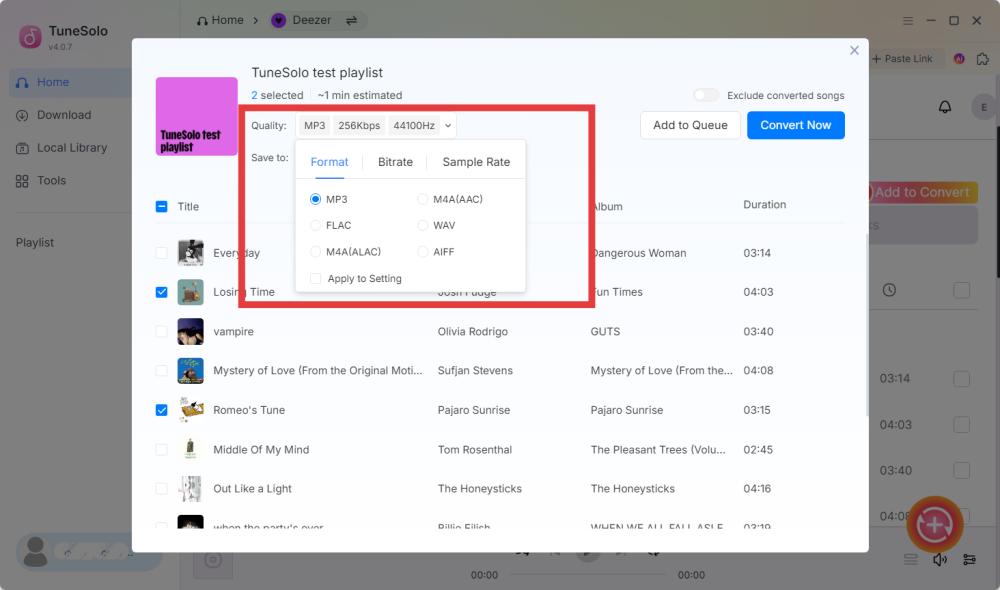Click the round purple badge icon by Paste Link
1000x590 pixels.
(959, 59)
